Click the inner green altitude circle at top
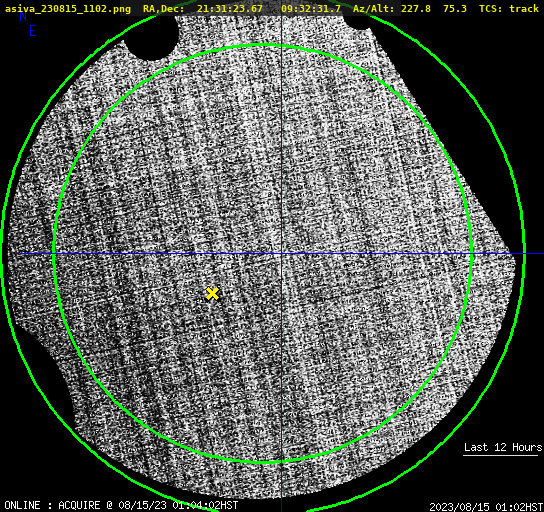 coord(263,45)
